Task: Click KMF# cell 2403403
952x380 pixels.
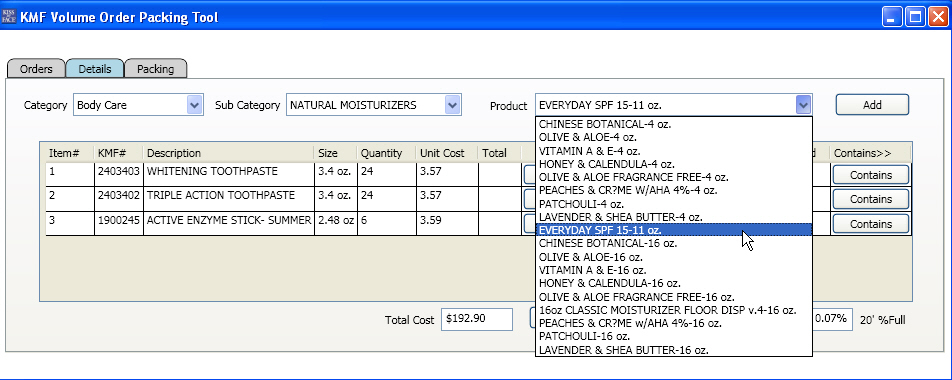Action: point(119,175)
